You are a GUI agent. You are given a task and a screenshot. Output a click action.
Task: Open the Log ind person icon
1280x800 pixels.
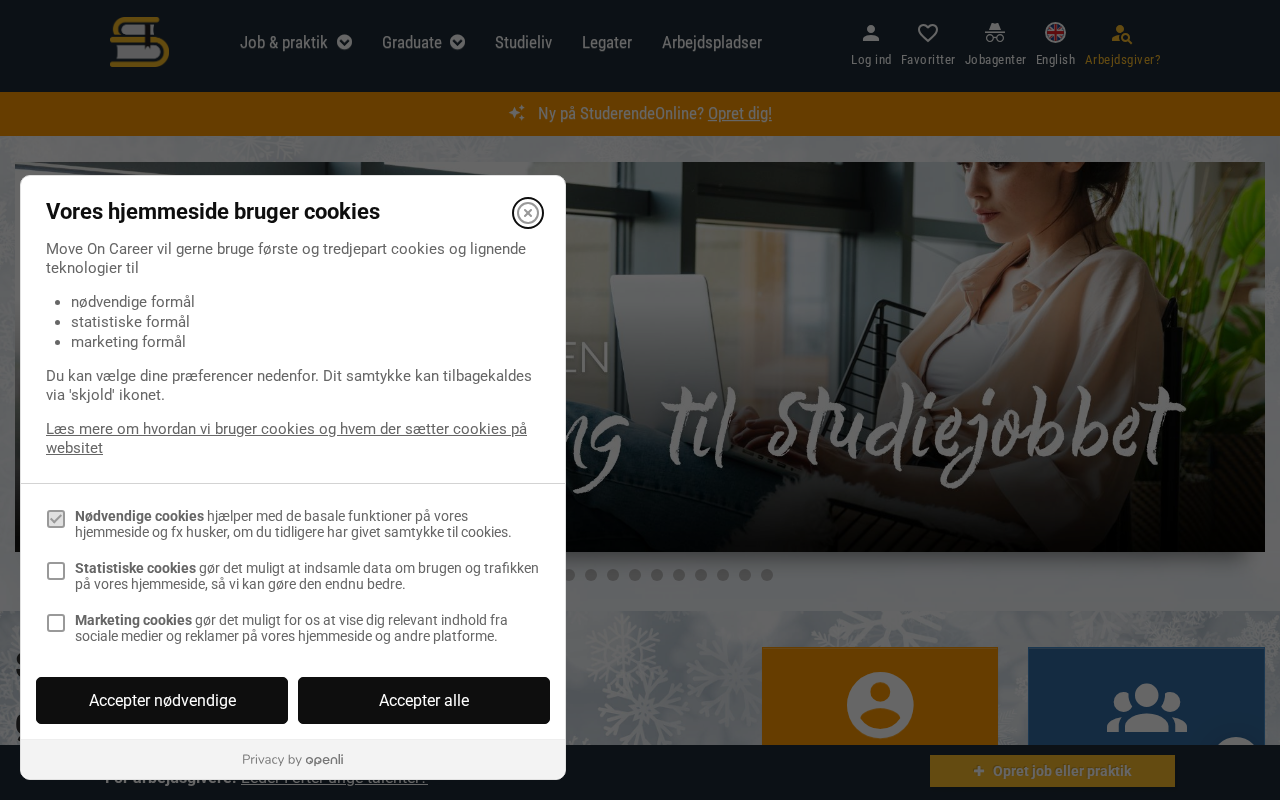pyautogui.click(x=871, y=33)
